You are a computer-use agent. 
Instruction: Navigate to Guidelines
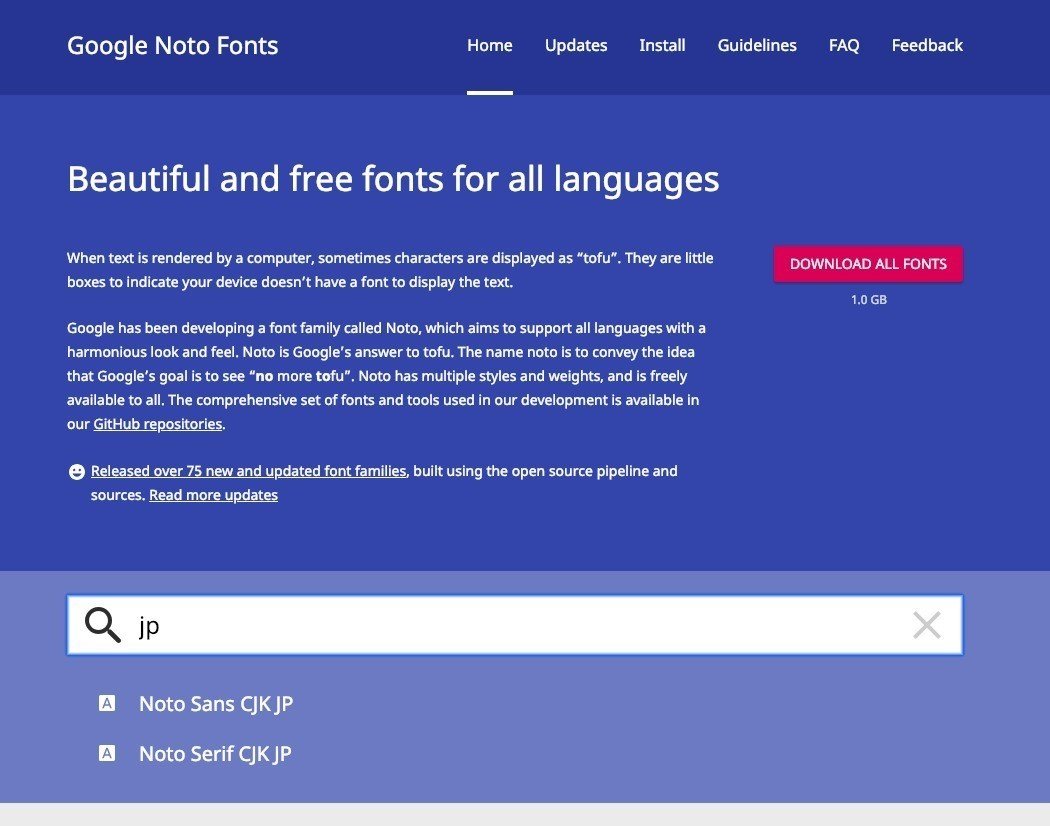pos(757,45)
